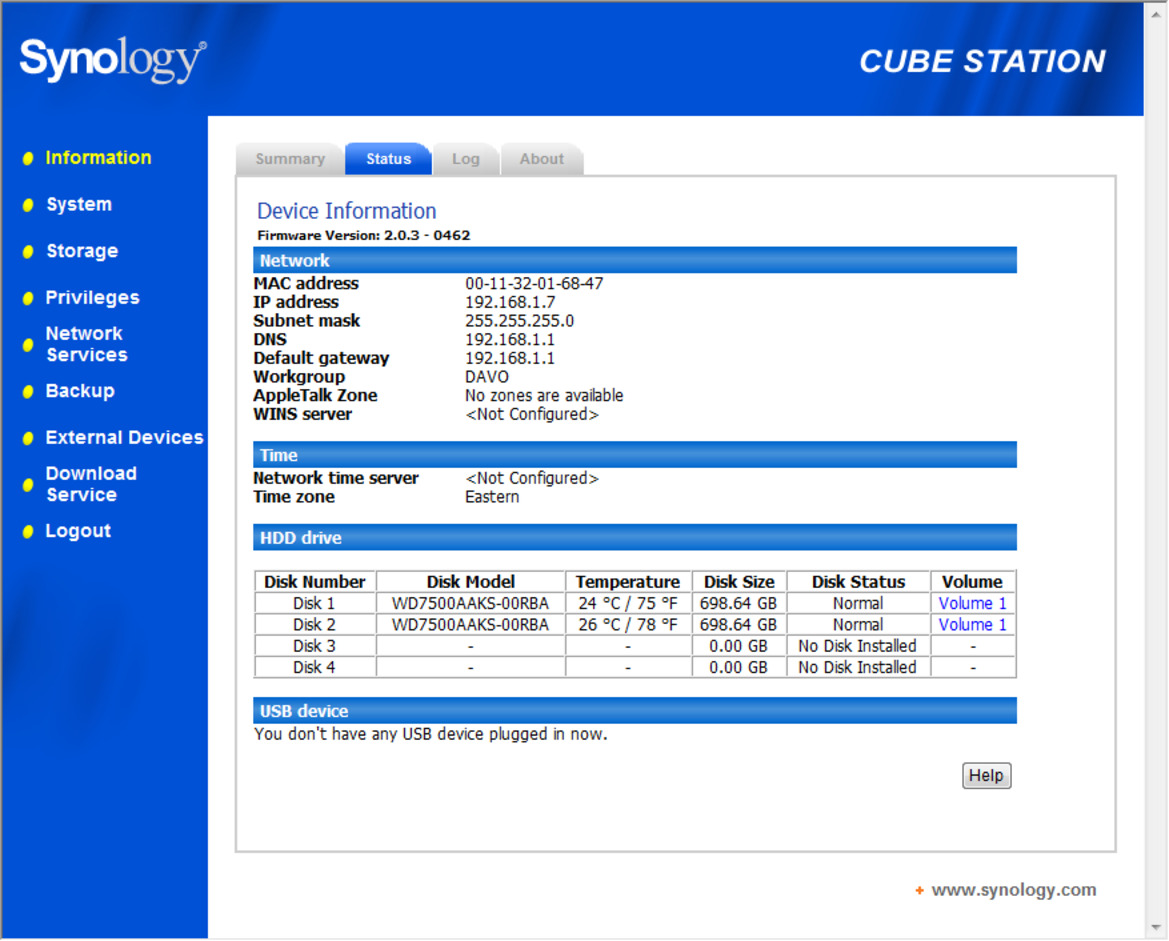The width and height of the screenshot is (1169, 941).
Task: Open Download Service in the sidebar
Action: (x=91, y=485)
